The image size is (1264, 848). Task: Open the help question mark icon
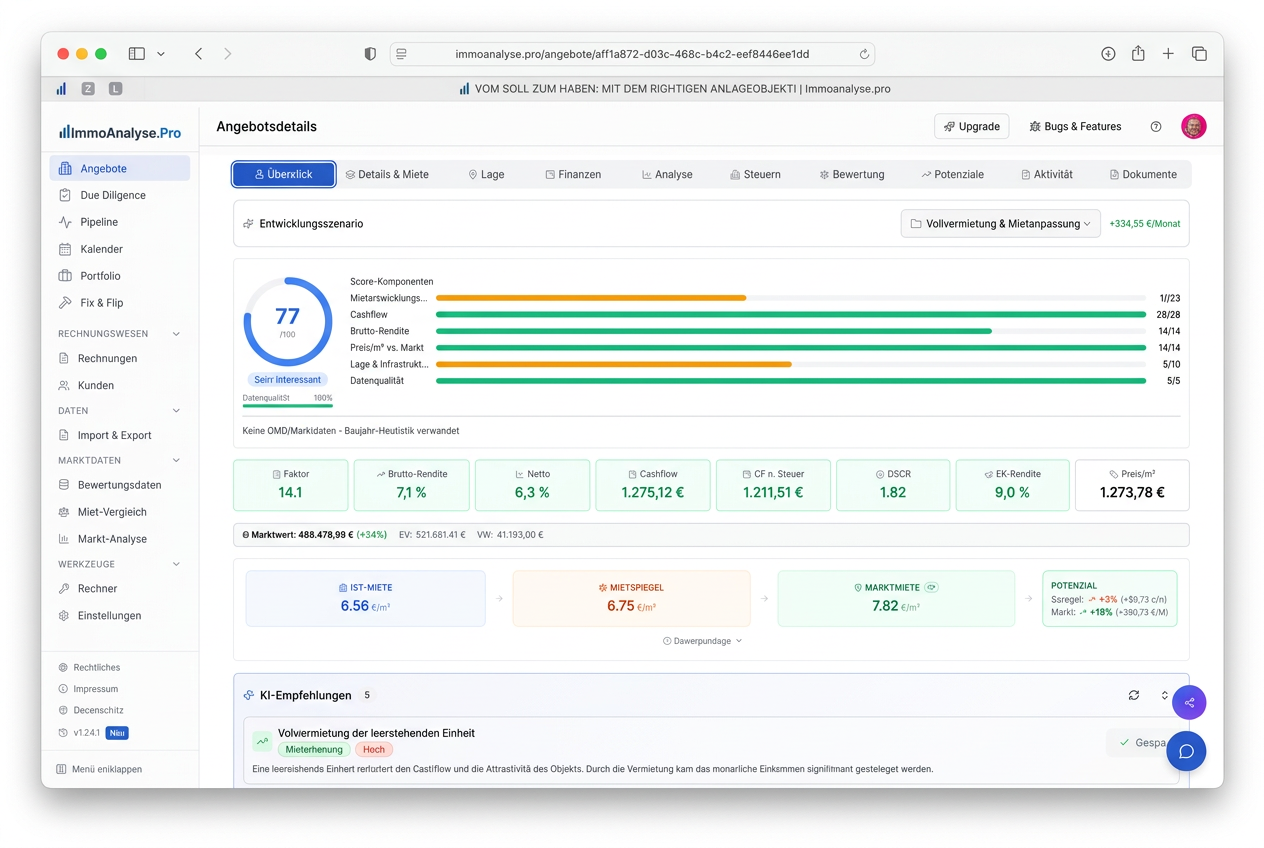tap(1156, 127)
